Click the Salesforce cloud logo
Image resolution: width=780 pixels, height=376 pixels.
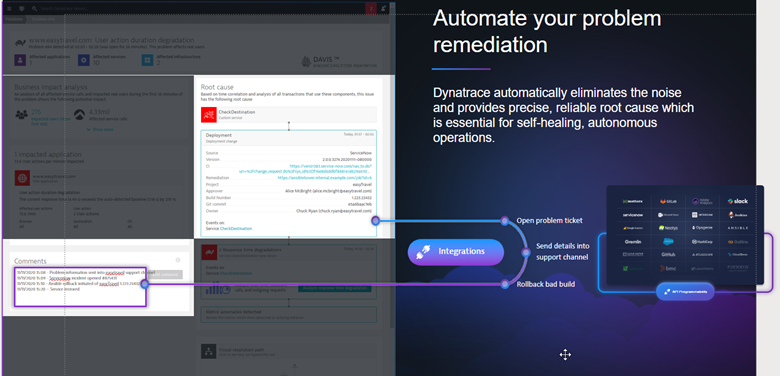click(668, 241)
